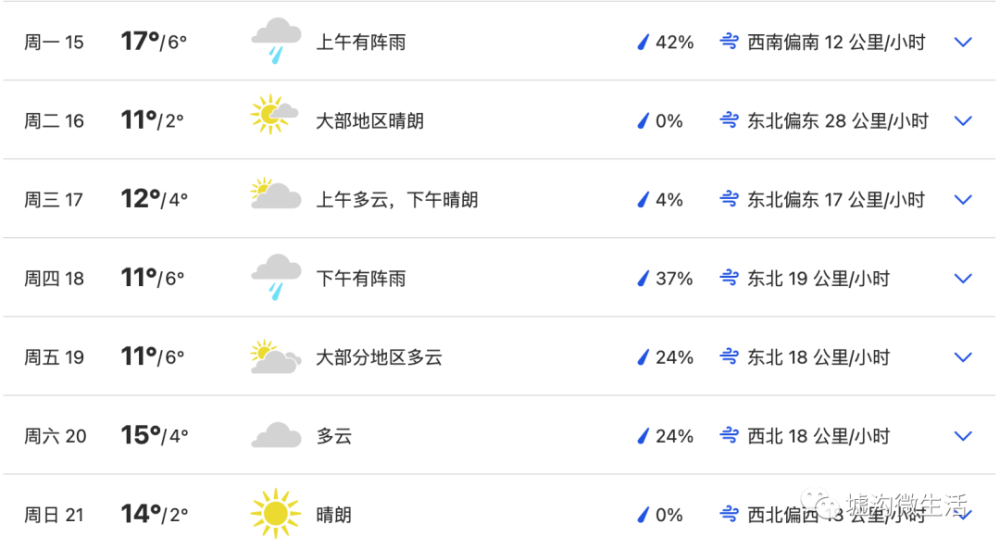
Task: Click the 17°/6° temperature for Monday
Action: click(x=154, y=41)
